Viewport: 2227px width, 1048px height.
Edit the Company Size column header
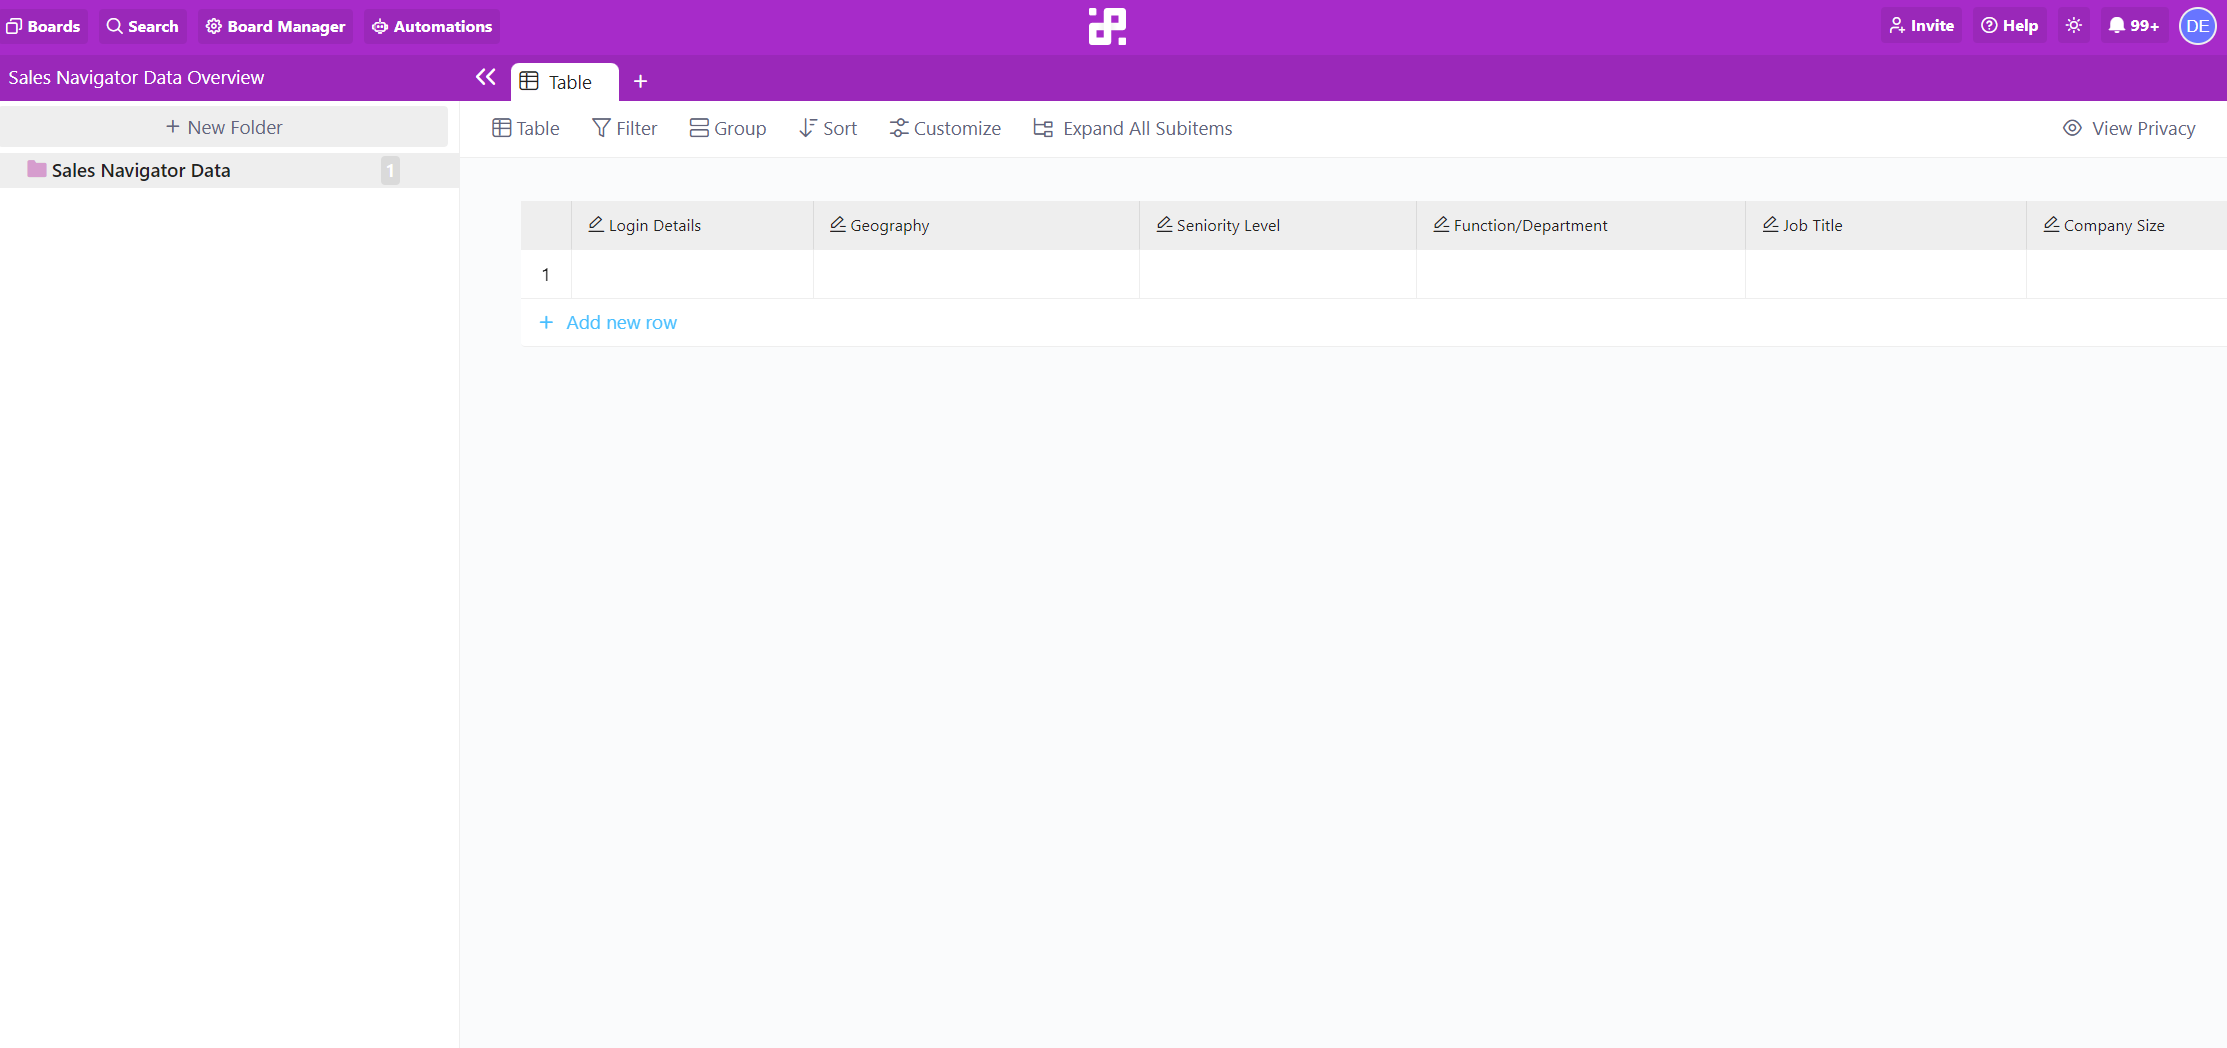[x=2127, y=225]
